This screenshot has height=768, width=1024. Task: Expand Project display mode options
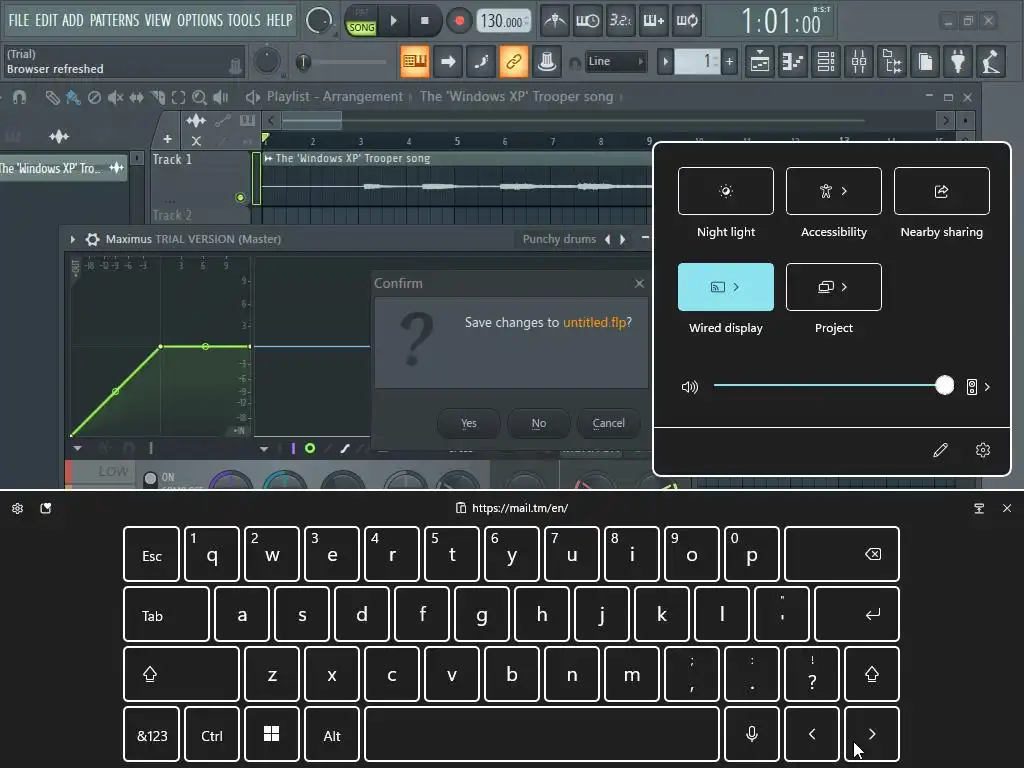tap(833, 287)
